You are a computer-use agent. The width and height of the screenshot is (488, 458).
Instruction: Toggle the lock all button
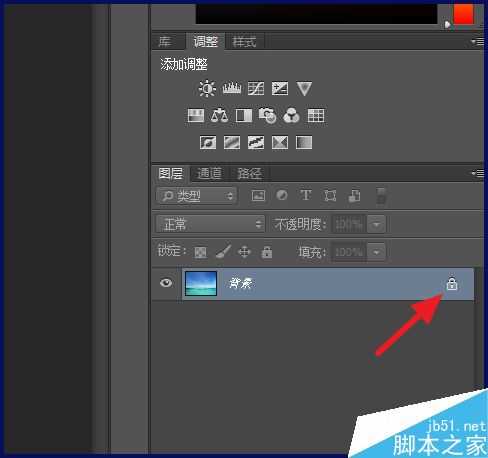pos(266,252)
